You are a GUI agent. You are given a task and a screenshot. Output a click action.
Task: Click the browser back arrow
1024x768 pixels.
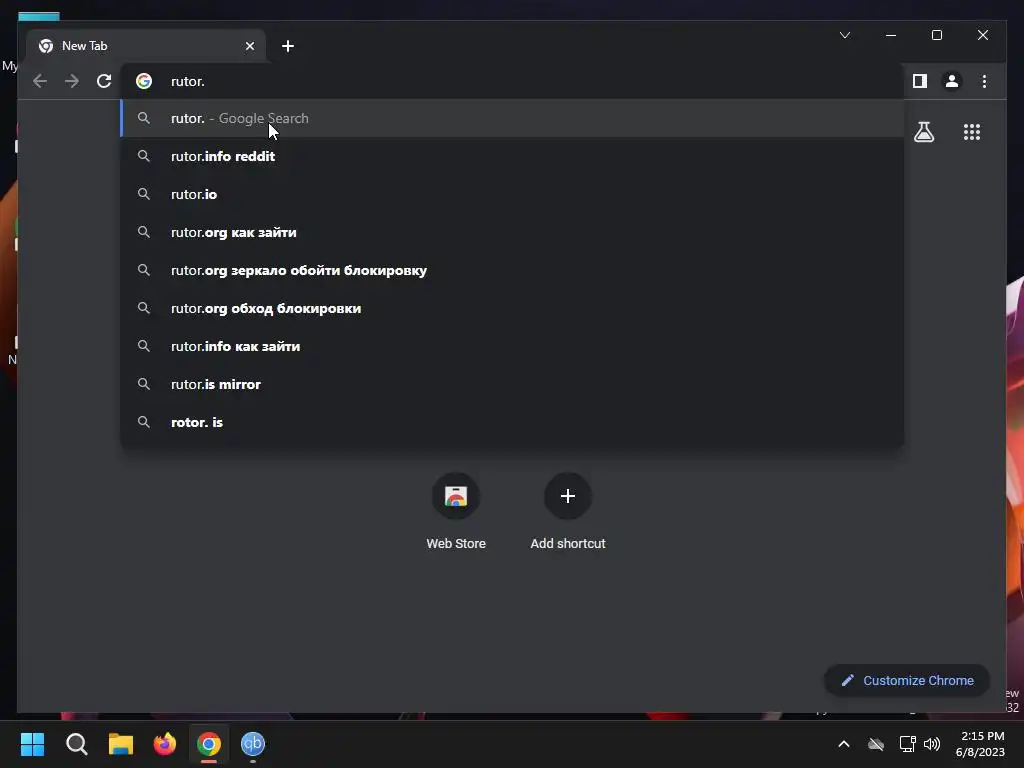point(40,81)
